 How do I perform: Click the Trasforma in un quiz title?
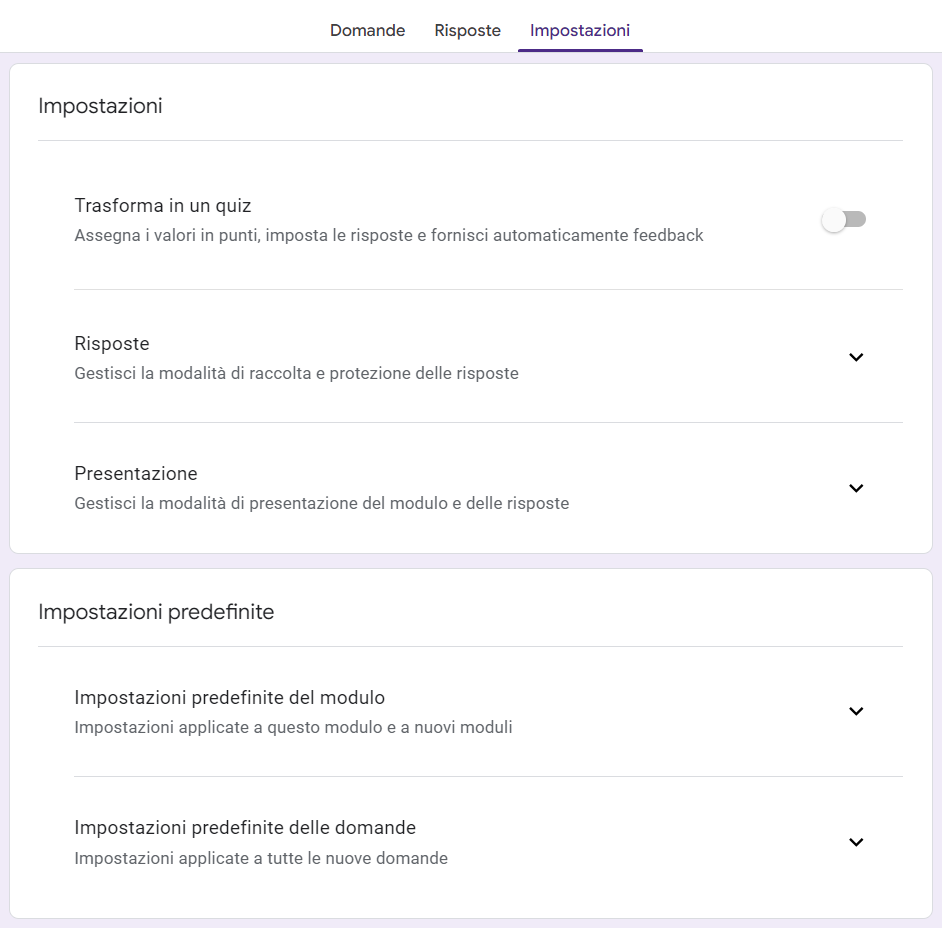(x=163, y=206)
